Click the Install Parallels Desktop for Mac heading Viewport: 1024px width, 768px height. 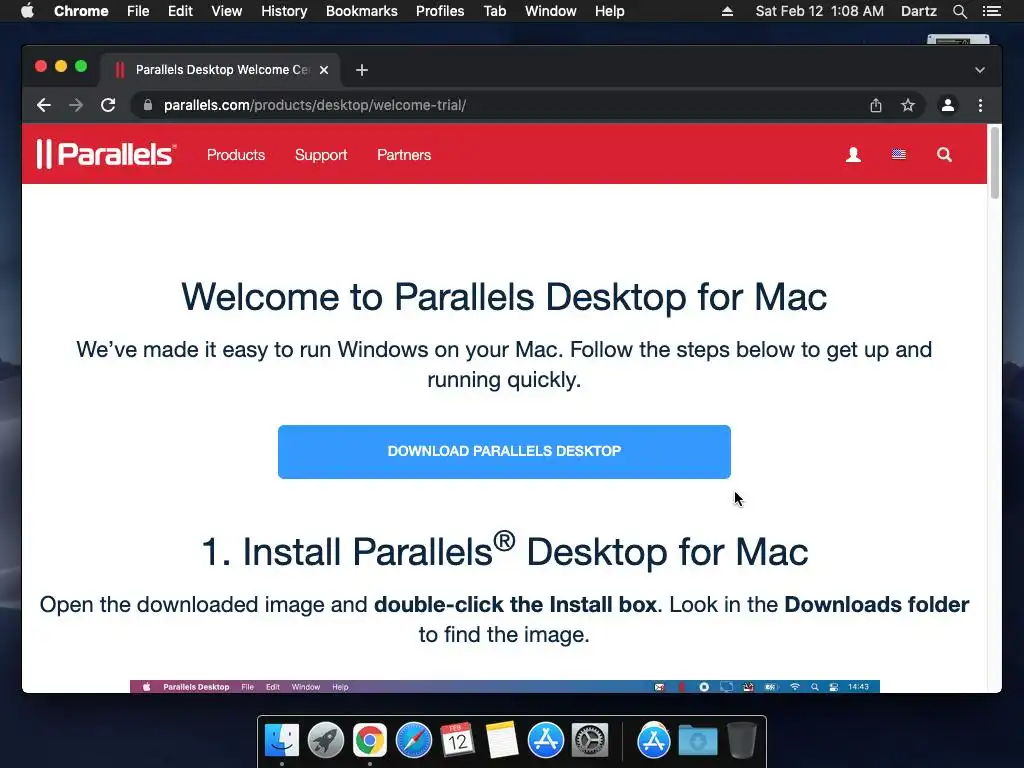[505, 550]
